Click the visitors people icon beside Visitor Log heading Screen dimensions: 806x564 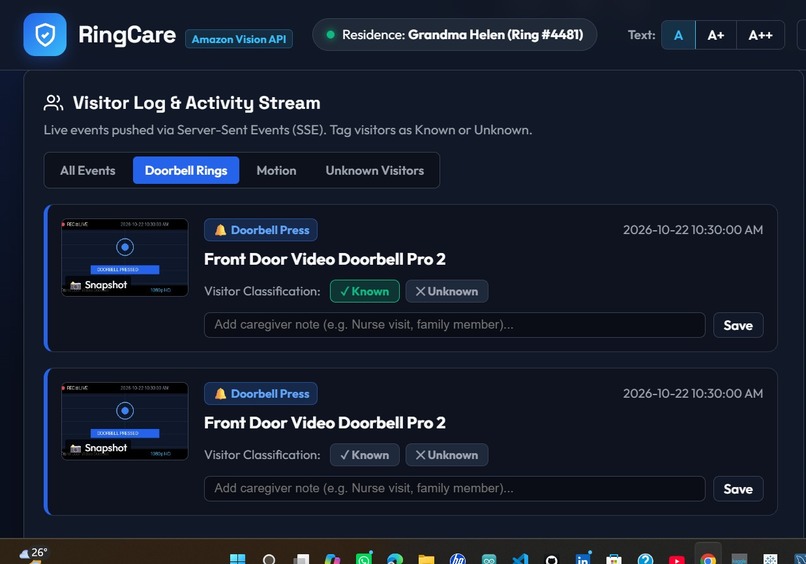53,103
